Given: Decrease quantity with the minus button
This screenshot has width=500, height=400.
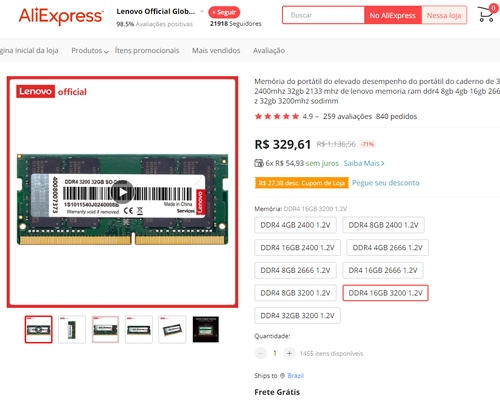Looking at the screenshot, I should coord(261,353).
